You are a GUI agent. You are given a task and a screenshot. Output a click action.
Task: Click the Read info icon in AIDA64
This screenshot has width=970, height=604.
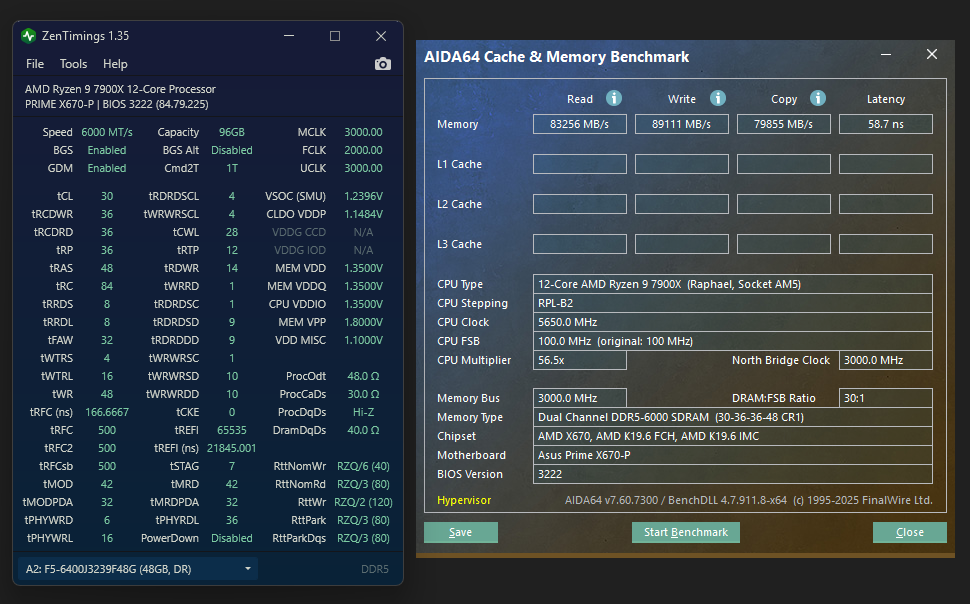click(613, 98)
